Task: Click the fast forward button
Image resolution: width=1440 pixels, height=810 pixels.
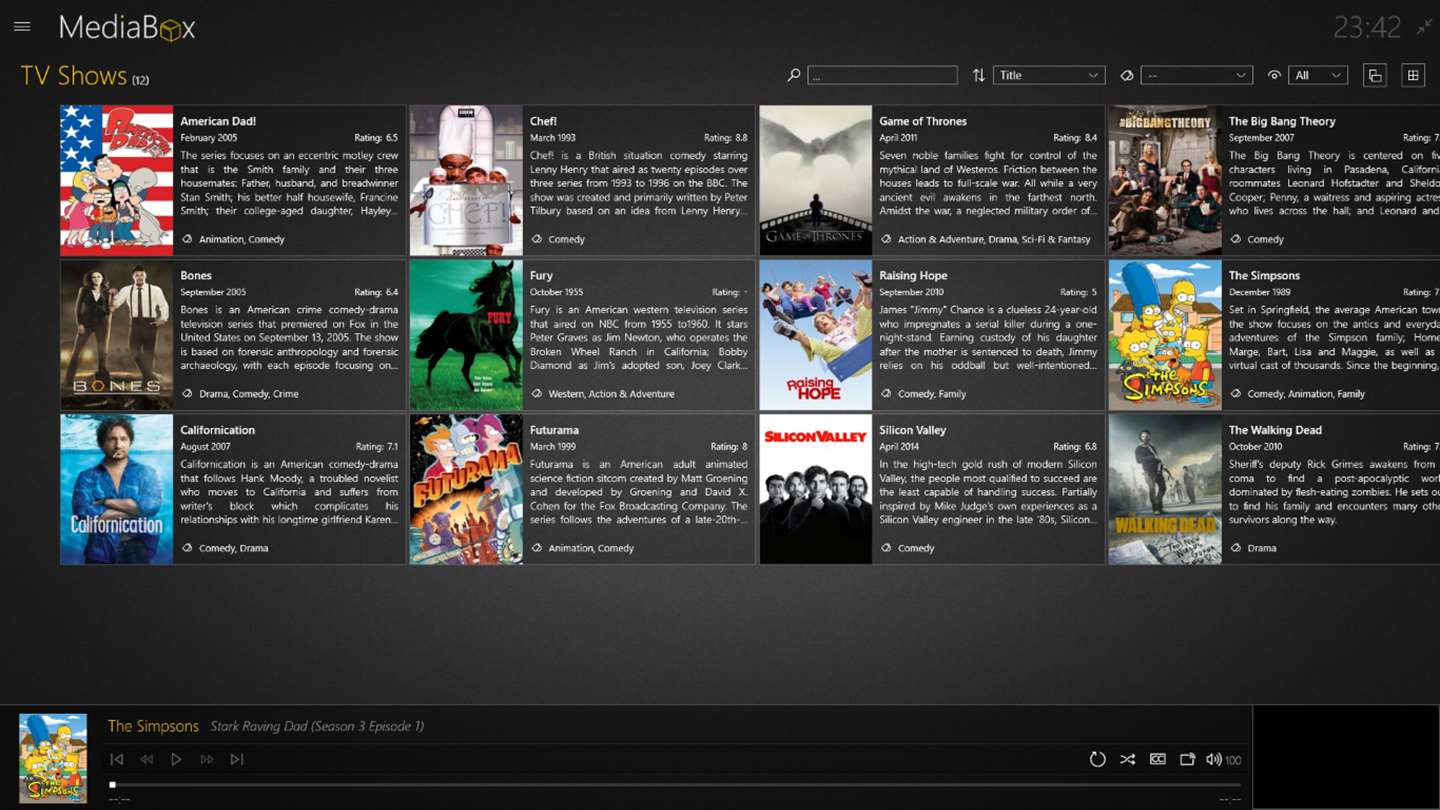Action: [207, 759]
